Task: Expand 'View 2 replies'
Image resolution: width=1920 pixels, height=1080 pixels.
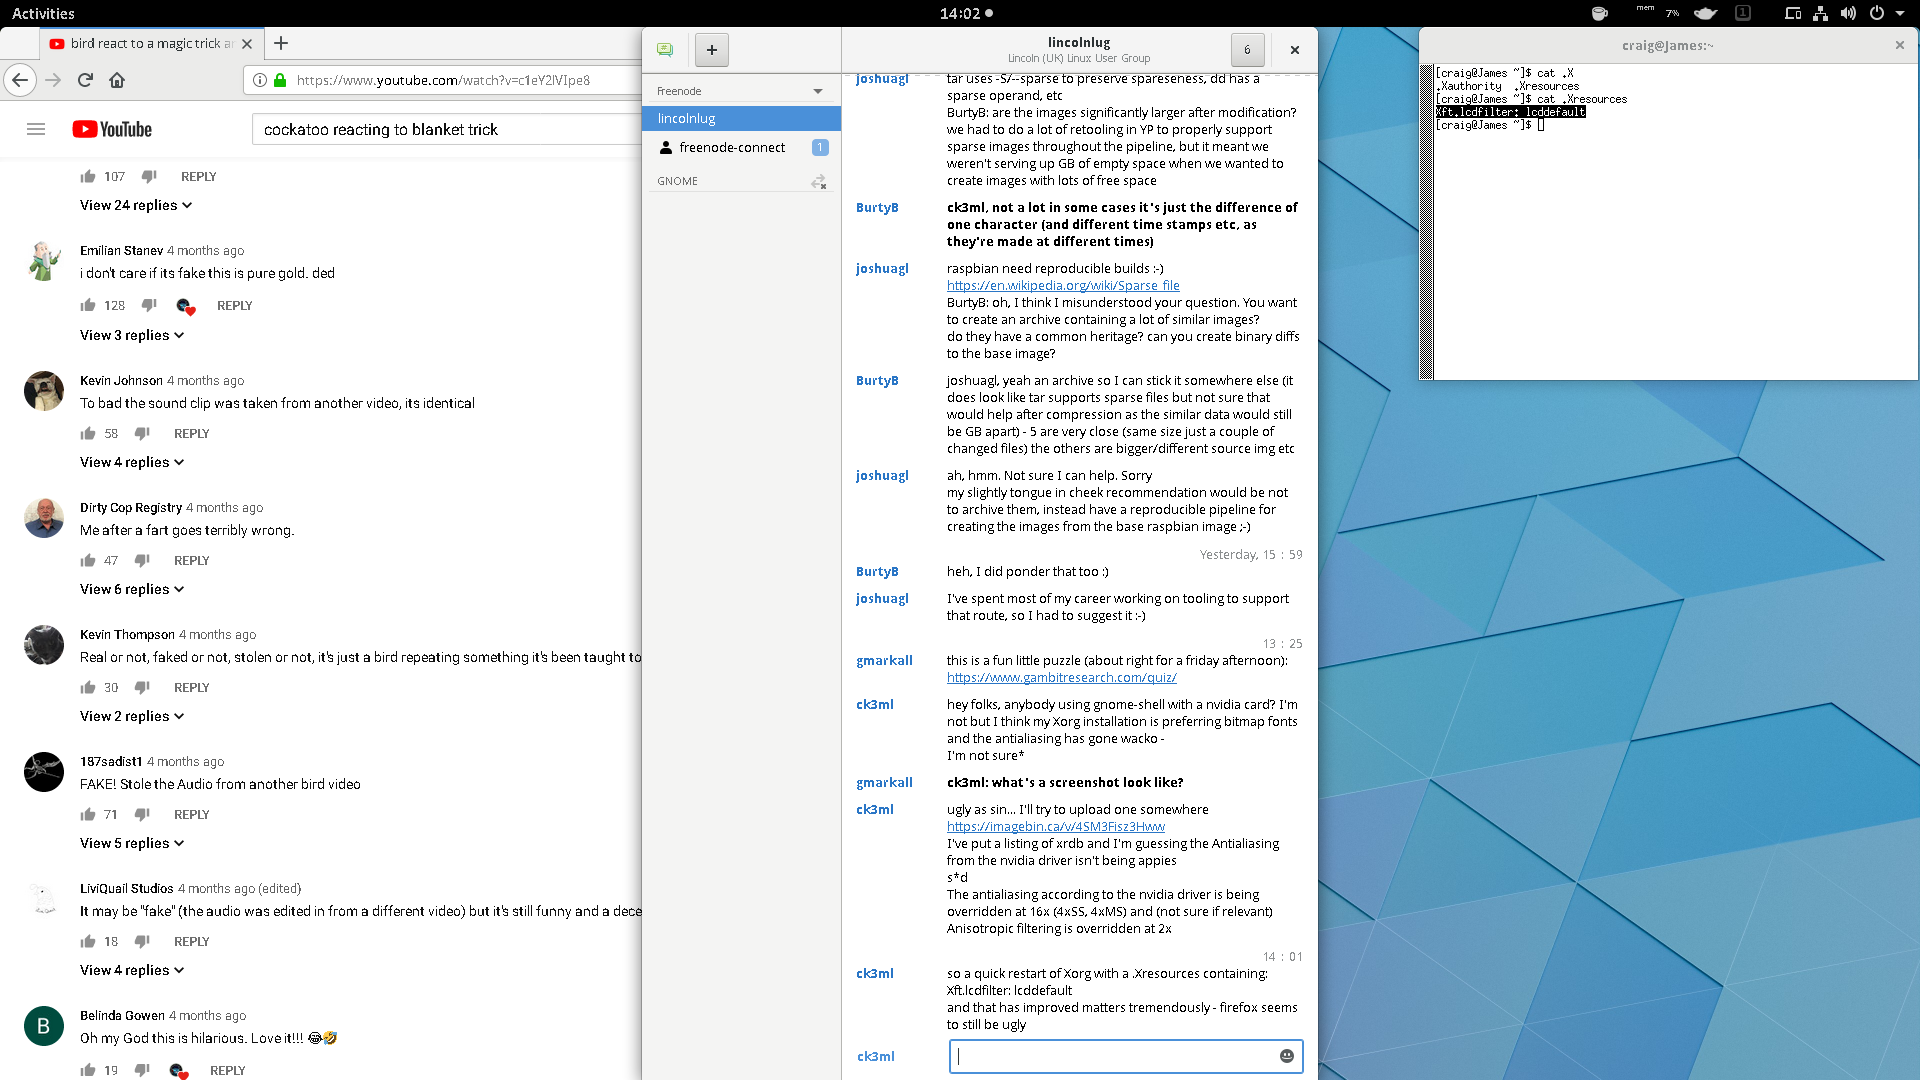Action: pos(132,716)
